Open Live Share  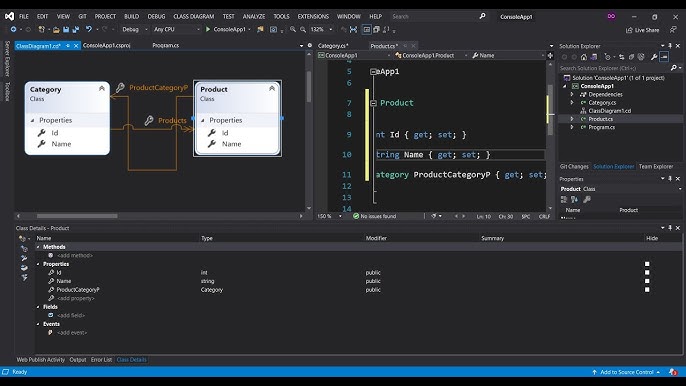click(642, 30)
